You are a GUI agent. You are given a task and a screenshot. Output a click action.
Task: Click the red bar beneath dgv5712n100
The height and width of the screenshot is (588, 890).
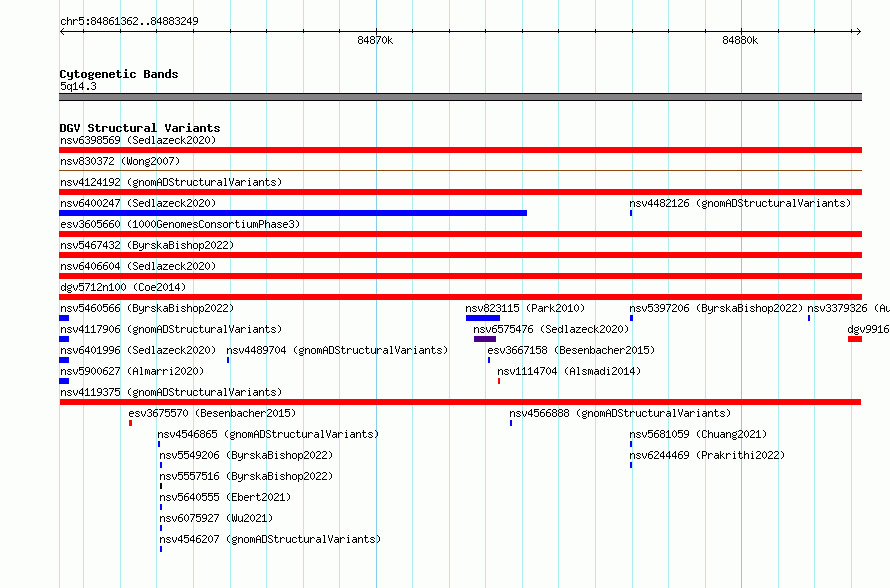[460, 297]
